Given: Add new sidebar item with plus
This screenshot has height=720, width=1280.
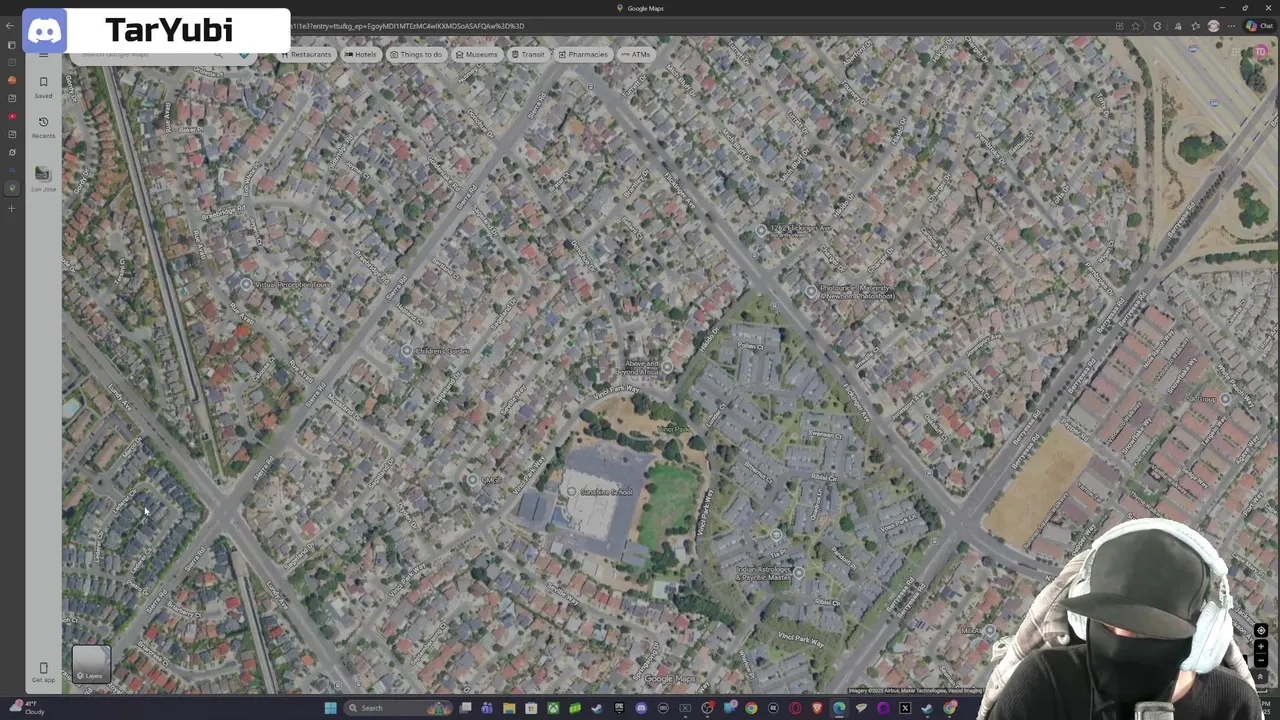Looking at the screenshot, I should [12, 208].
